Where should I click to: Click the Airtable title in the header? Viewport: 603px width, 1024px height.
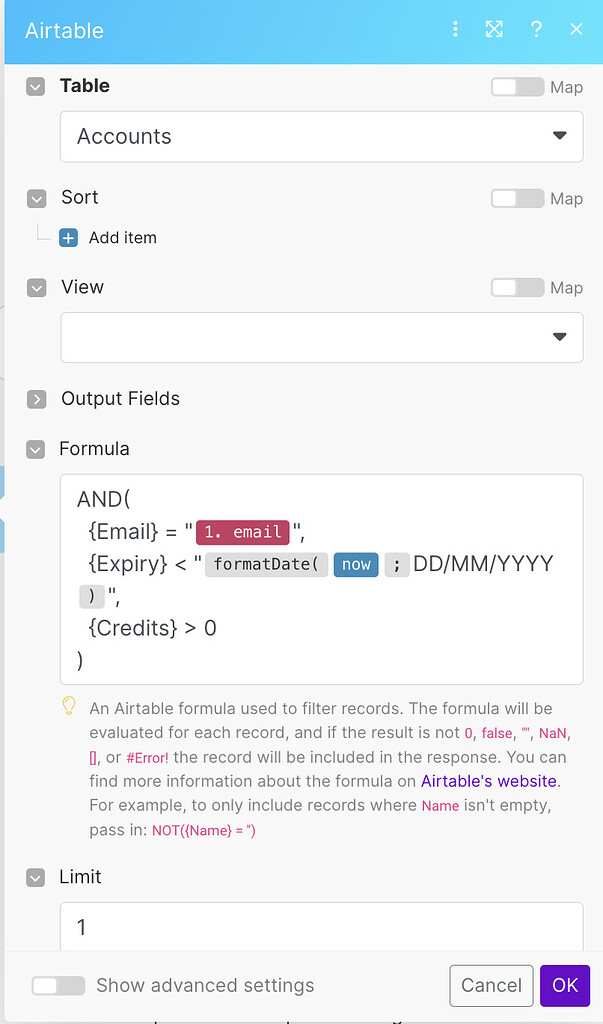[x=63, y=30]
